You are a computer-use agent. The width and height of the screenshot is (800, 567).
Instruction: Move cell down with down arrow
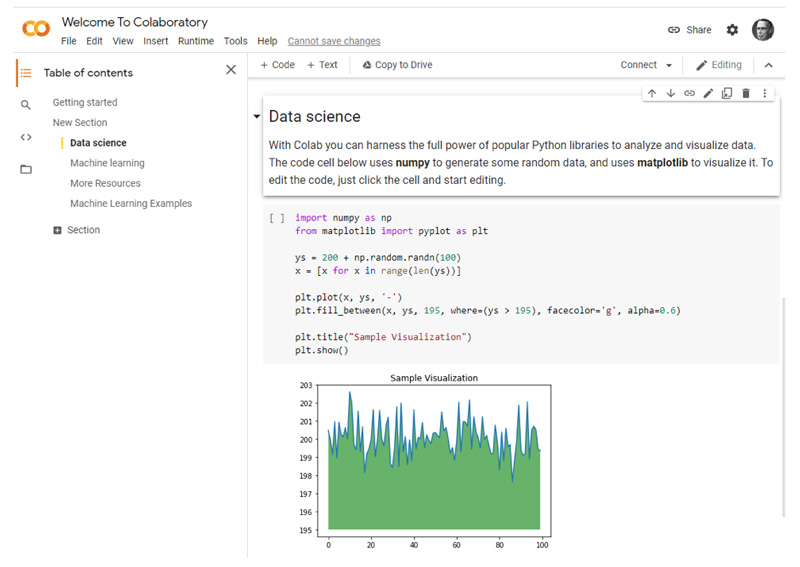click(671, 93)
